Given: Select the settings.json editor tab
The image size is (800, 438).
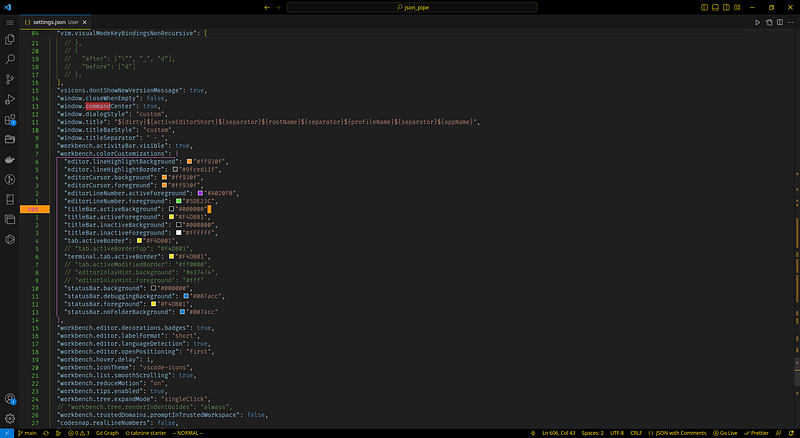Looking at the screenshot, I should click(x=56, y=22).
